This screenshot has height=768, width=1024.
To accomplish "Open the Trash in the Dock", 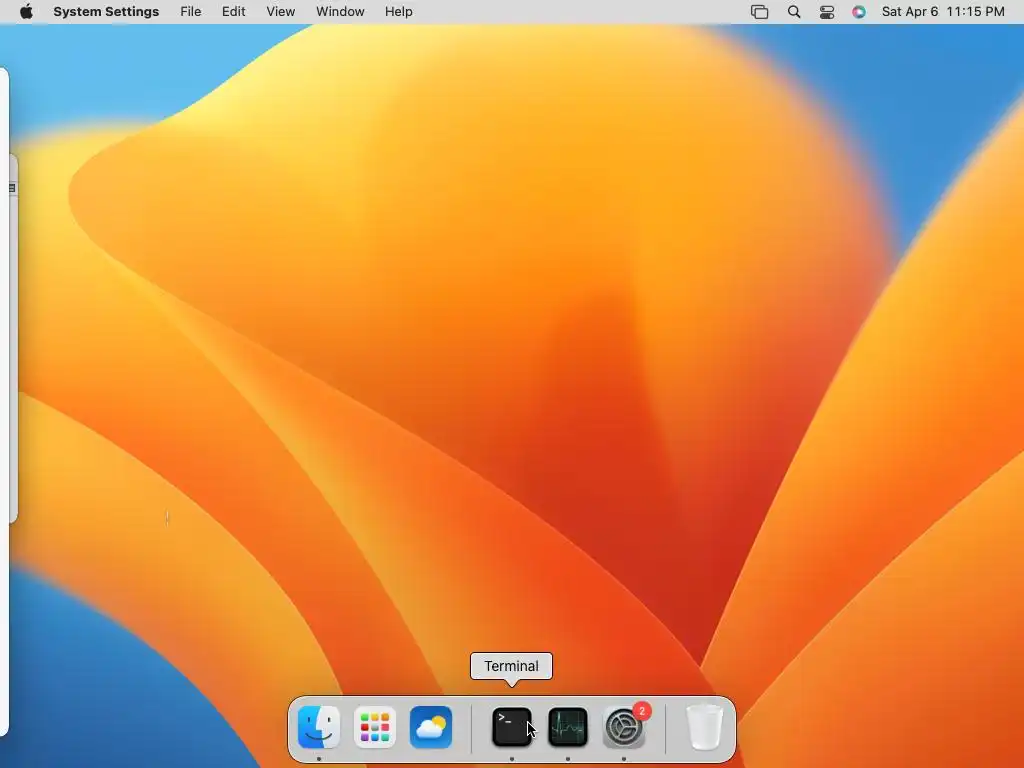I will click(x=705, y=727).
